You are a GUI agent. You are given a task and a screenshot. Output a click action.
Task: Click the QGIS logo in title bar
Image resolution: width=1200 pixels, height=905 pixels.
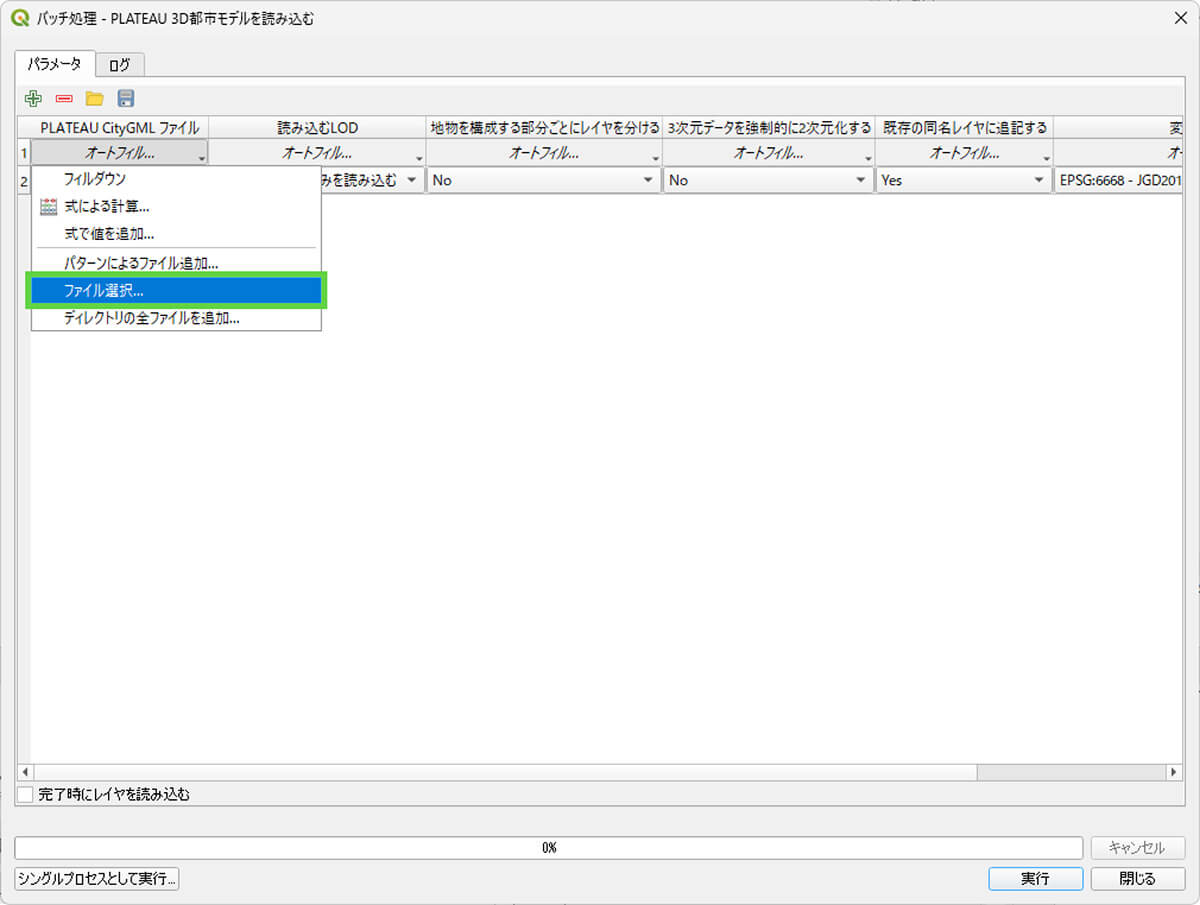(19, 18)
